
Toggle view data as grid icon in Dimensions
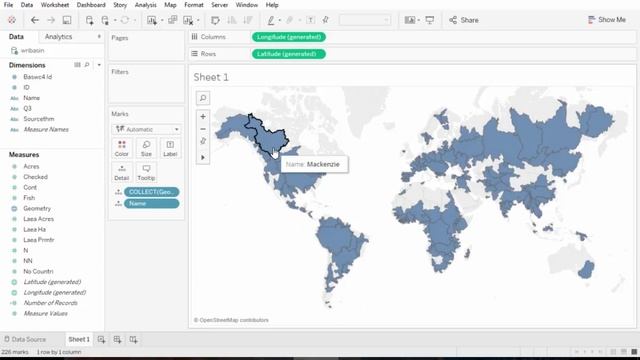(x=77, y=65)
